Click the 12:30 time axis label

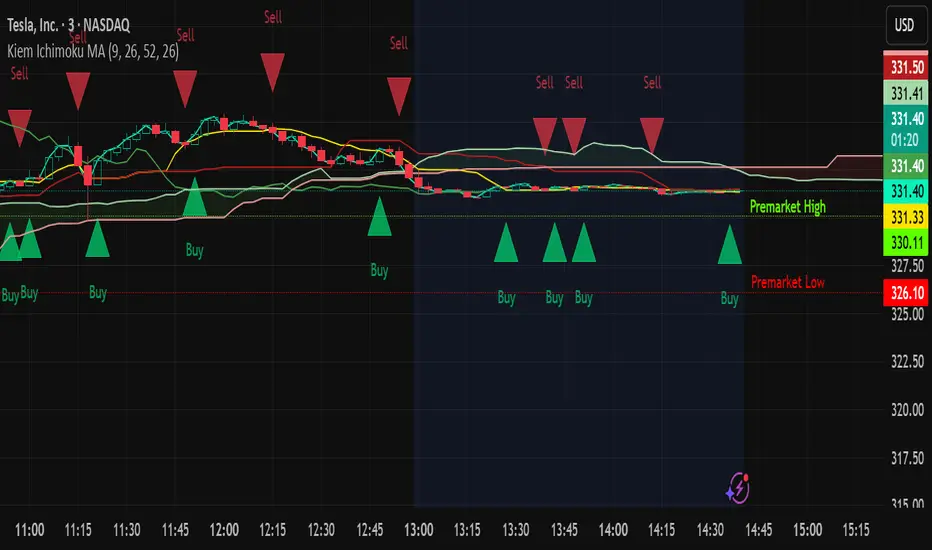tap(321, 529)
